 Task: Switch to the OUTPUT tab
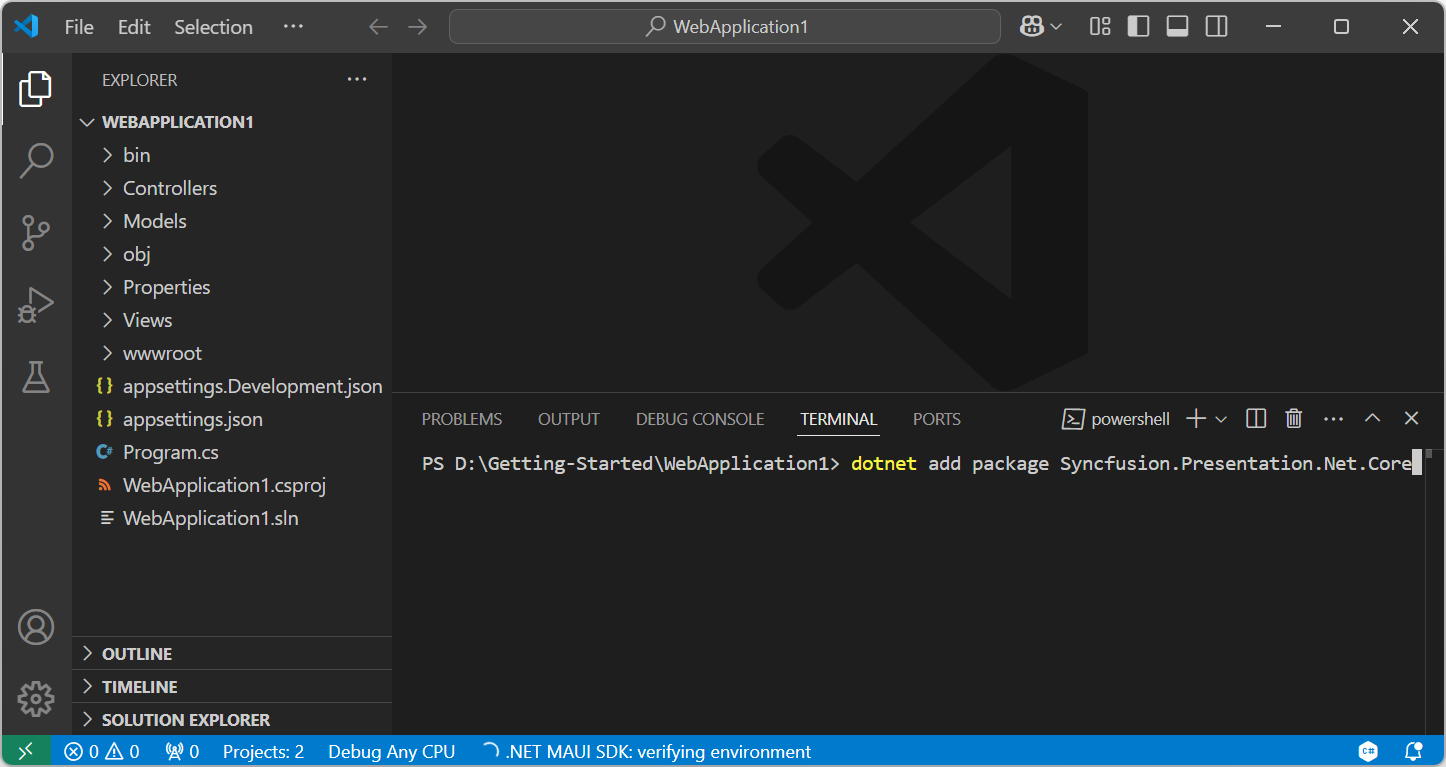569,419
